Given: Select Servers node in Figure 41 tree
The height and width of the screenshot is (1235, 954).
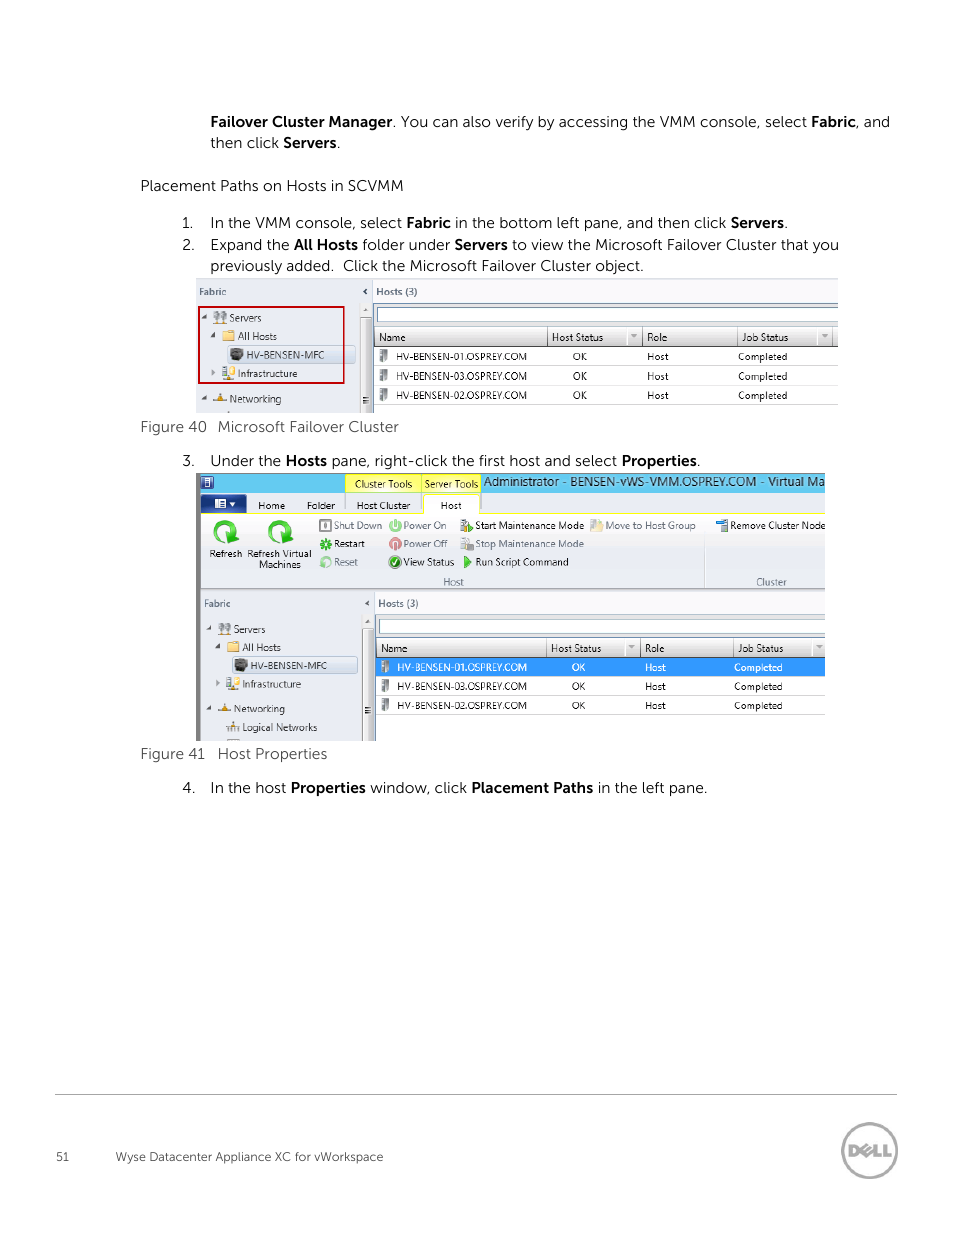Looking at the screenshot, I should pyautogui.click(x=242, y=629).
